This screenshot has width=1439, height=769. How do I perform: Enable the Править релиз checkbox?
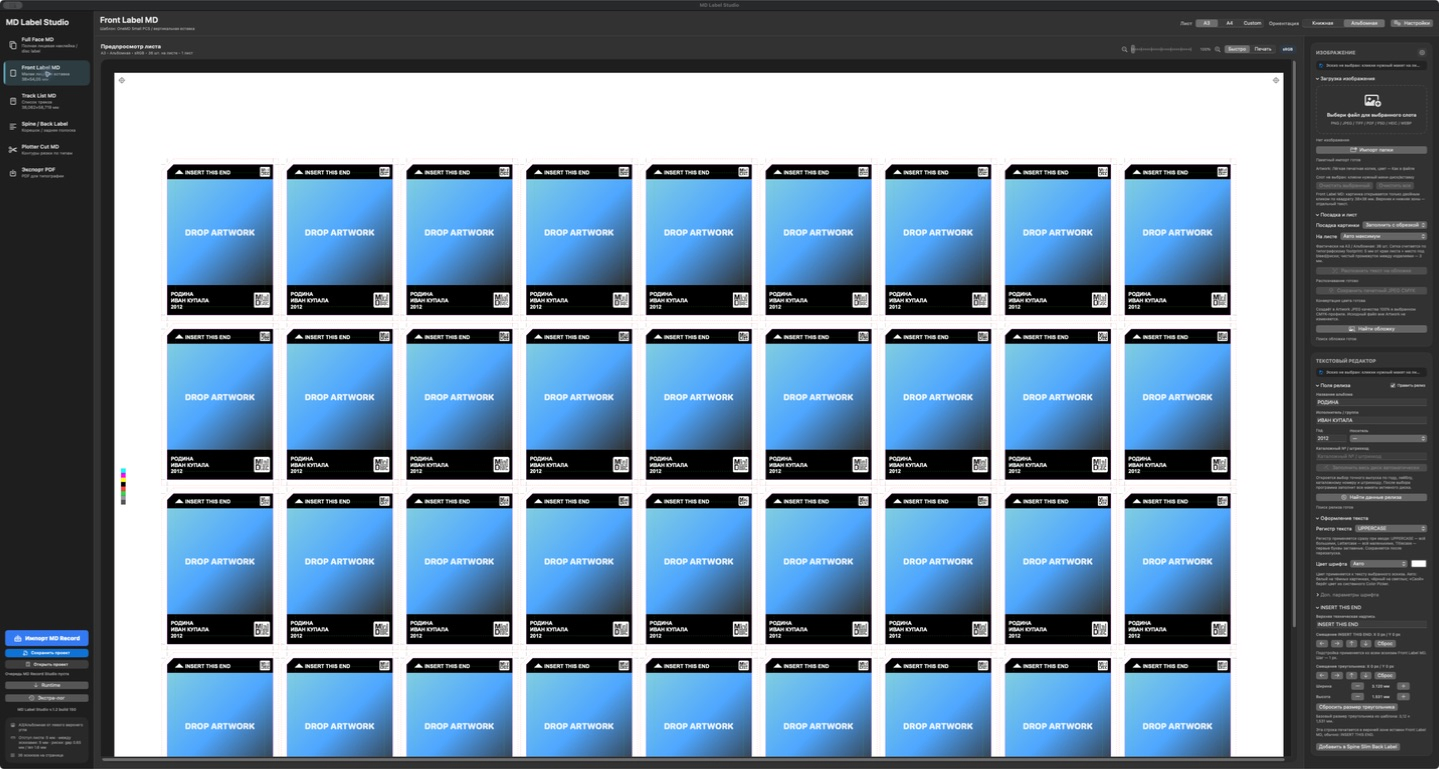[x=1393, y=385]
